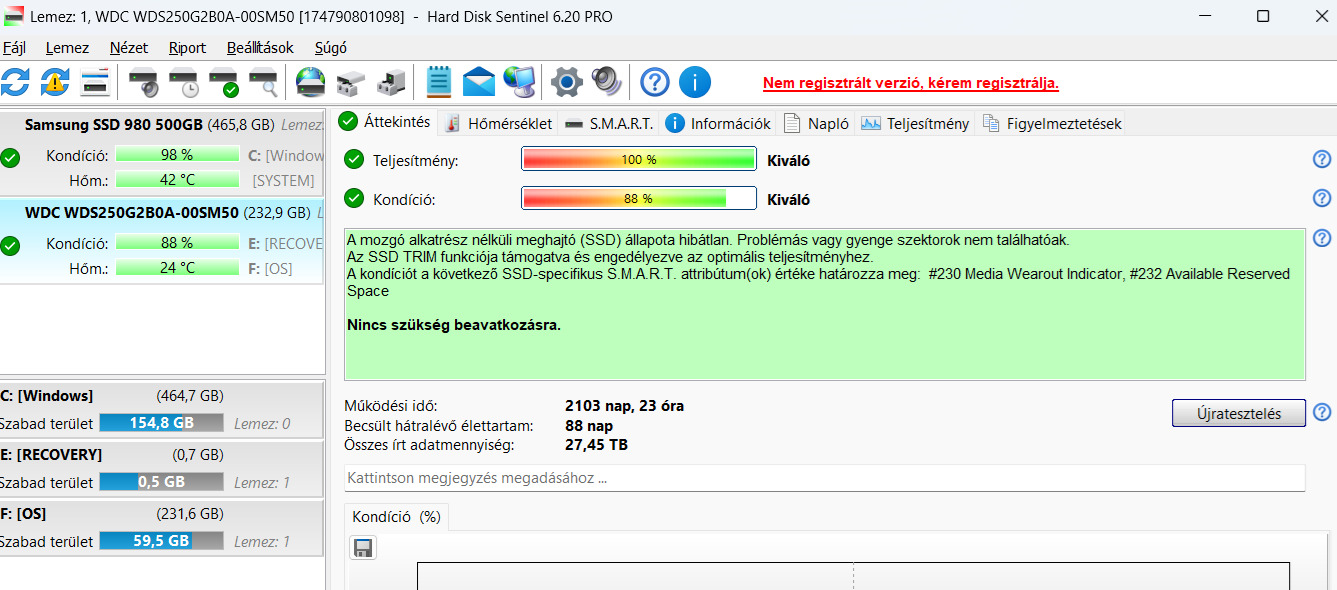Open the blue notepad report icon
Viewport: 1337px width, 590px height.
(439, 81)
